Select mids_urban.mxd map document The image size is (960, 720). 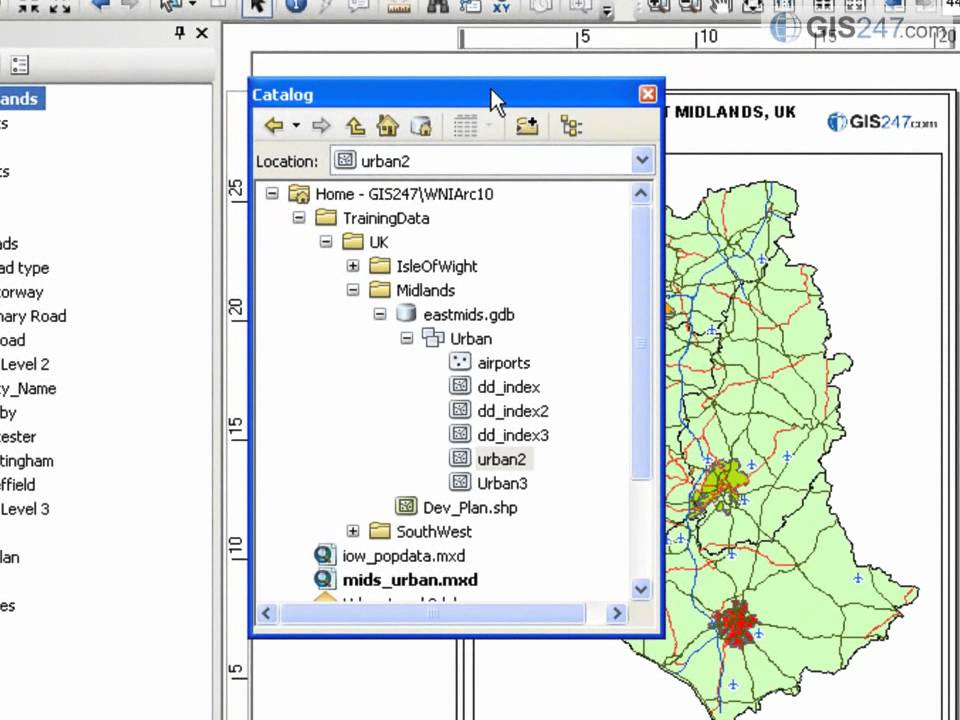(410, 580)
